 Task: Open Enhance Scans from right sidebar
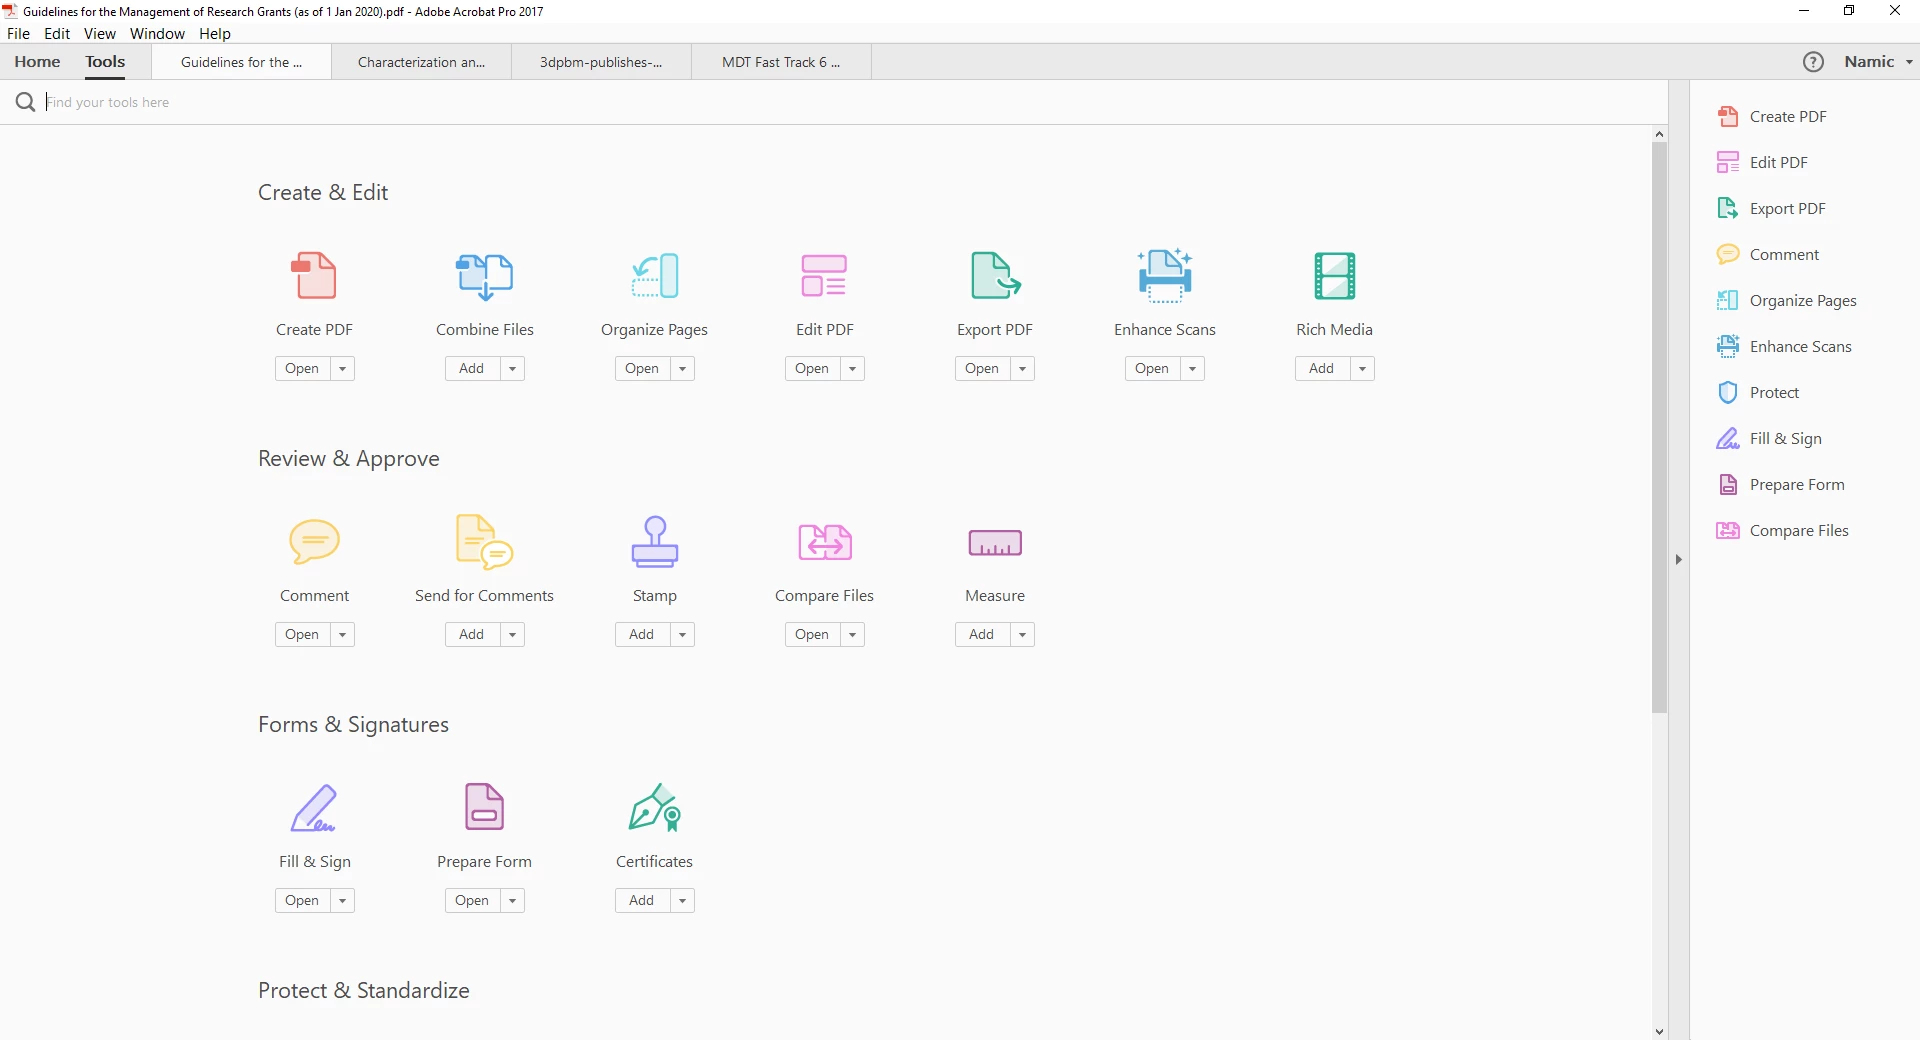pyautogui.click(x=1784, y=346)
